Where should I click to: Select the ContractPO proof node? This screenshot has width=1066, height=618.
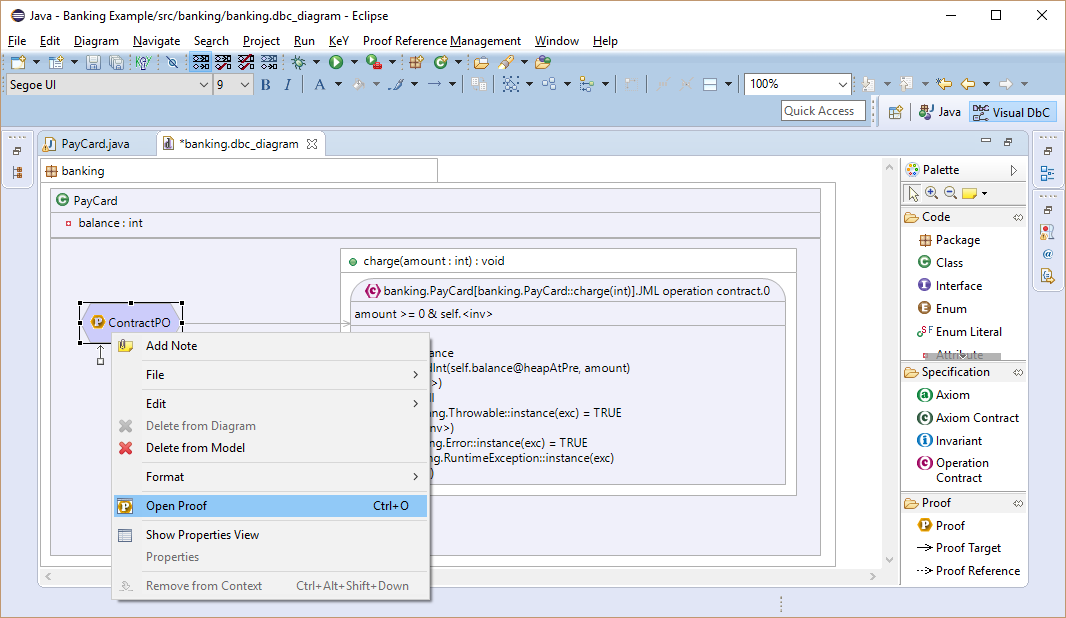(131, 323)
